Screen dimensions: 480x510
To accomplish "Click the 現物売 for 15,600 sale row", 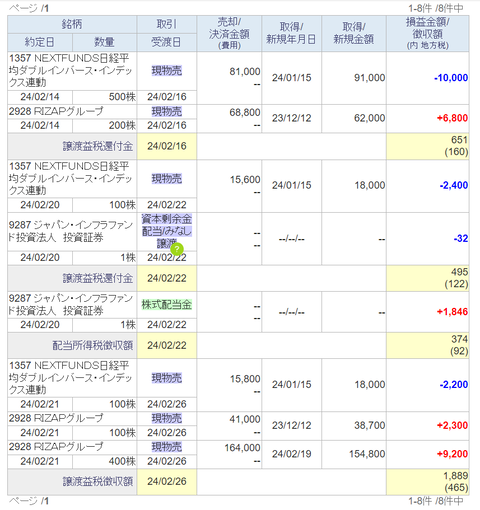I will 167,179.
